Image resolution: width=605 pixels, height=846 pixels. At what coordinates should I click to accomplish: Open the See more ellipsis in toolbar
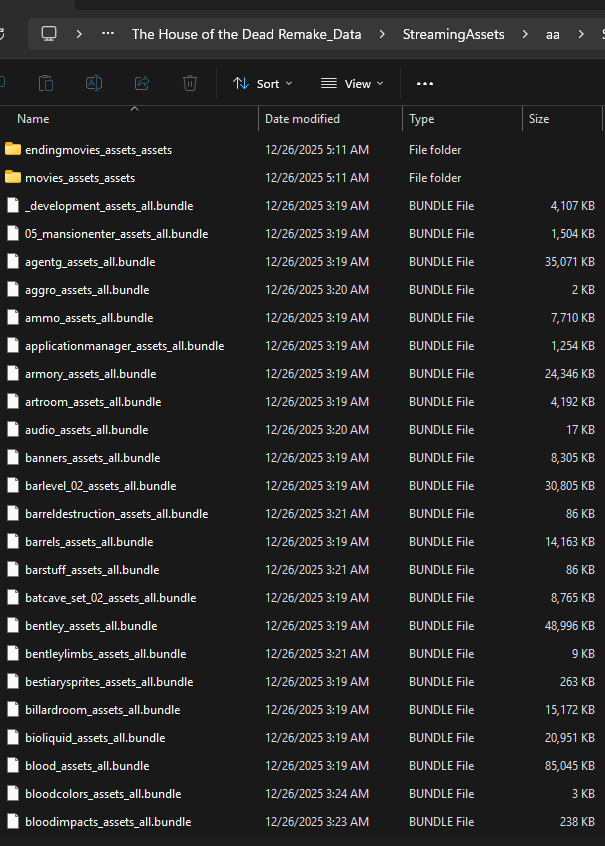point(425,84)
